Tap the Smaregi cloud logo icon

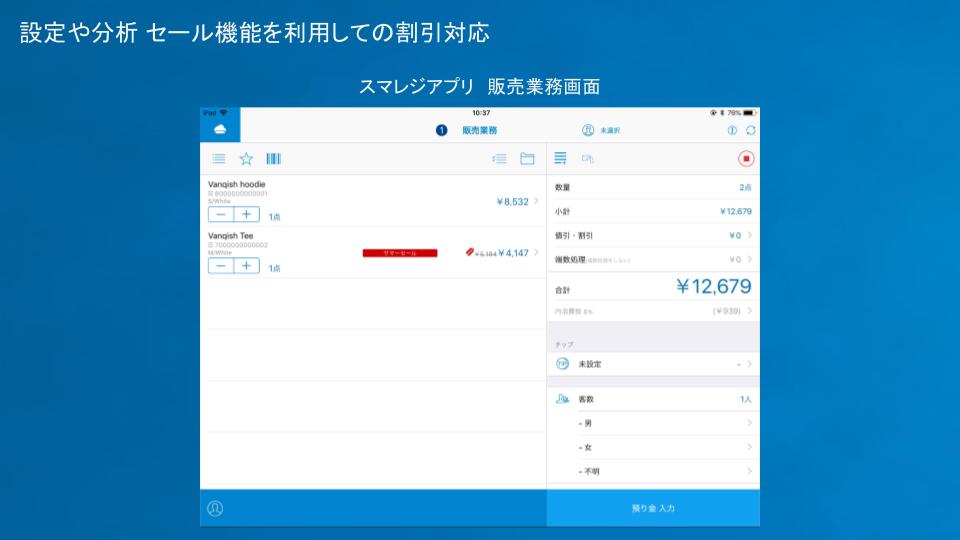click(x=220, y=129)
